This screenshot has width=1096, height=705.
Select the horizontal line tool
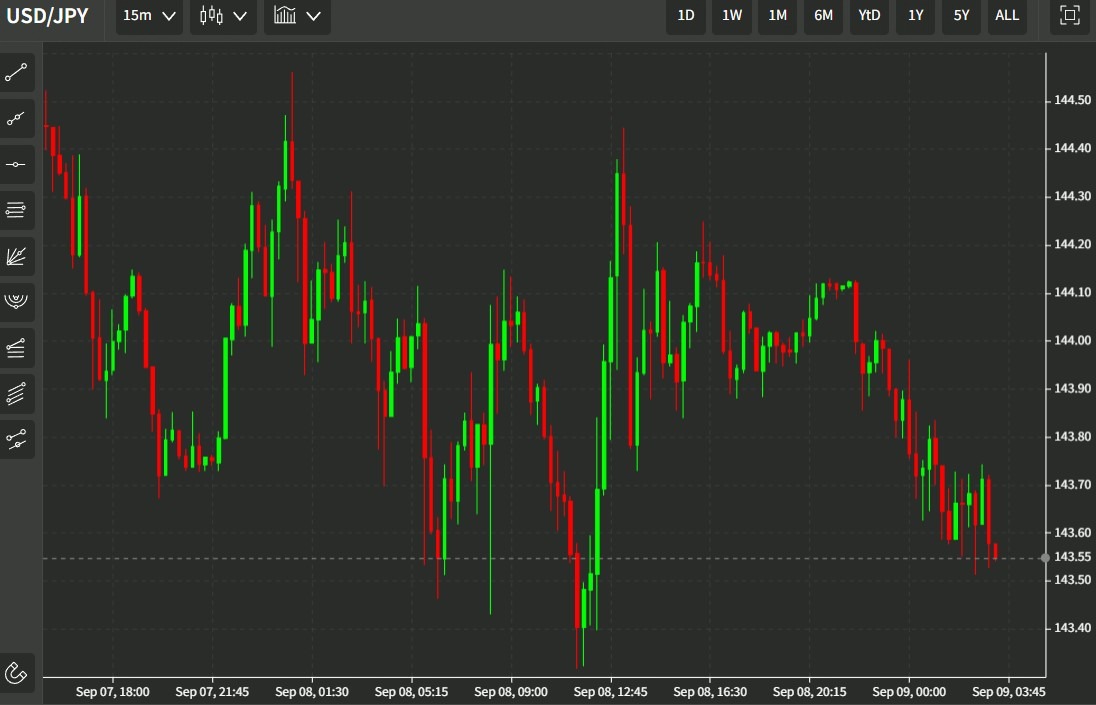pos(17,164)
